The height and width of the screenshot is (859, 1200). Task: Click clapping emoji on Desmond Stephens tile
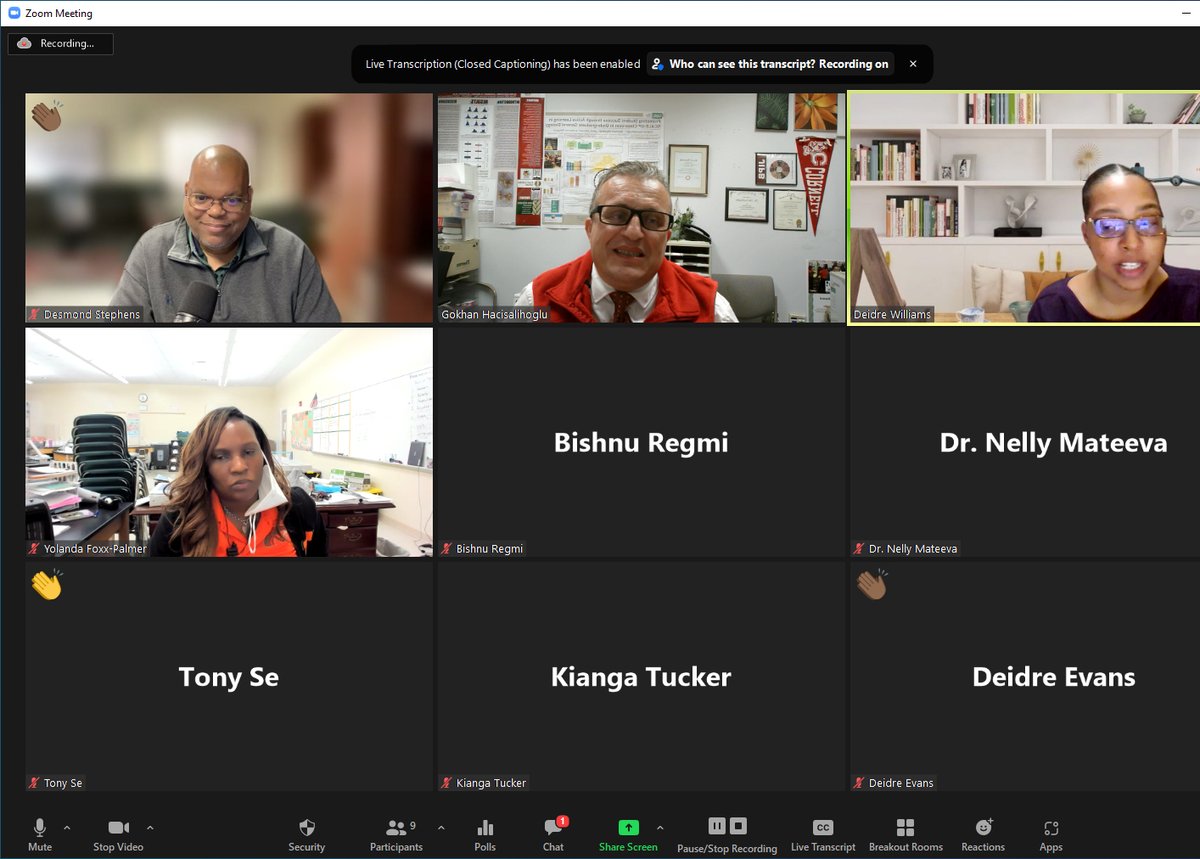(46, 116)
